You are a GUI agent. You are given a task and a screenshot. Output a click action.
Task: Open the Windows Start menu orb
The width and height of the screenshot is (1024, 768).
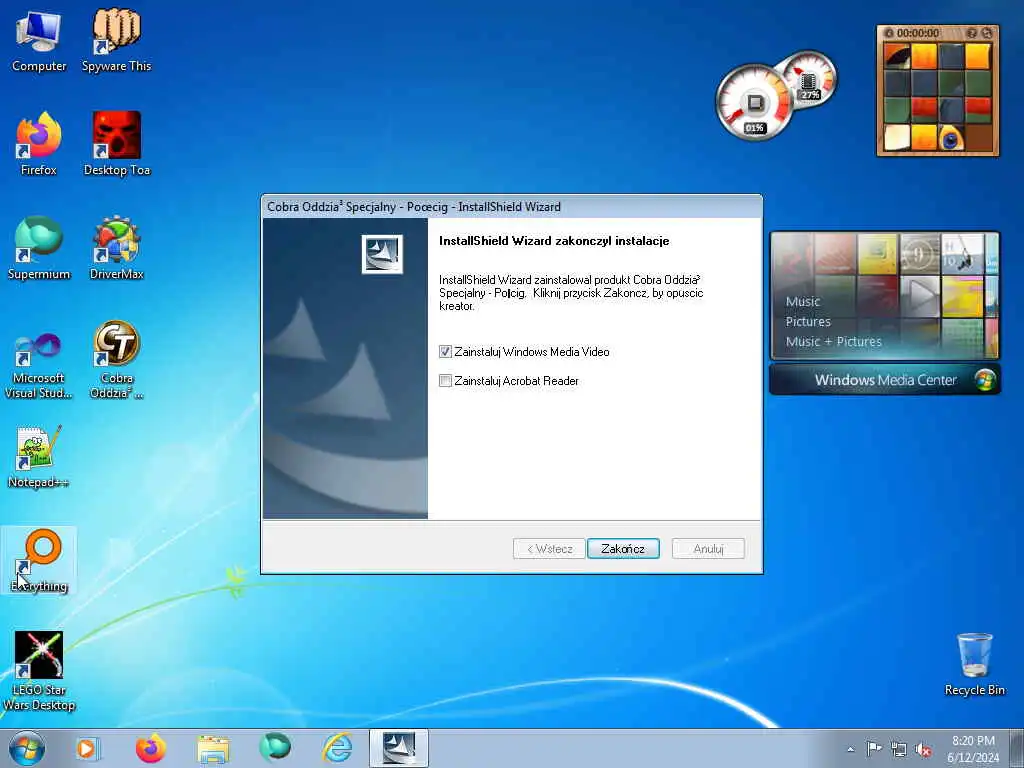27,748
